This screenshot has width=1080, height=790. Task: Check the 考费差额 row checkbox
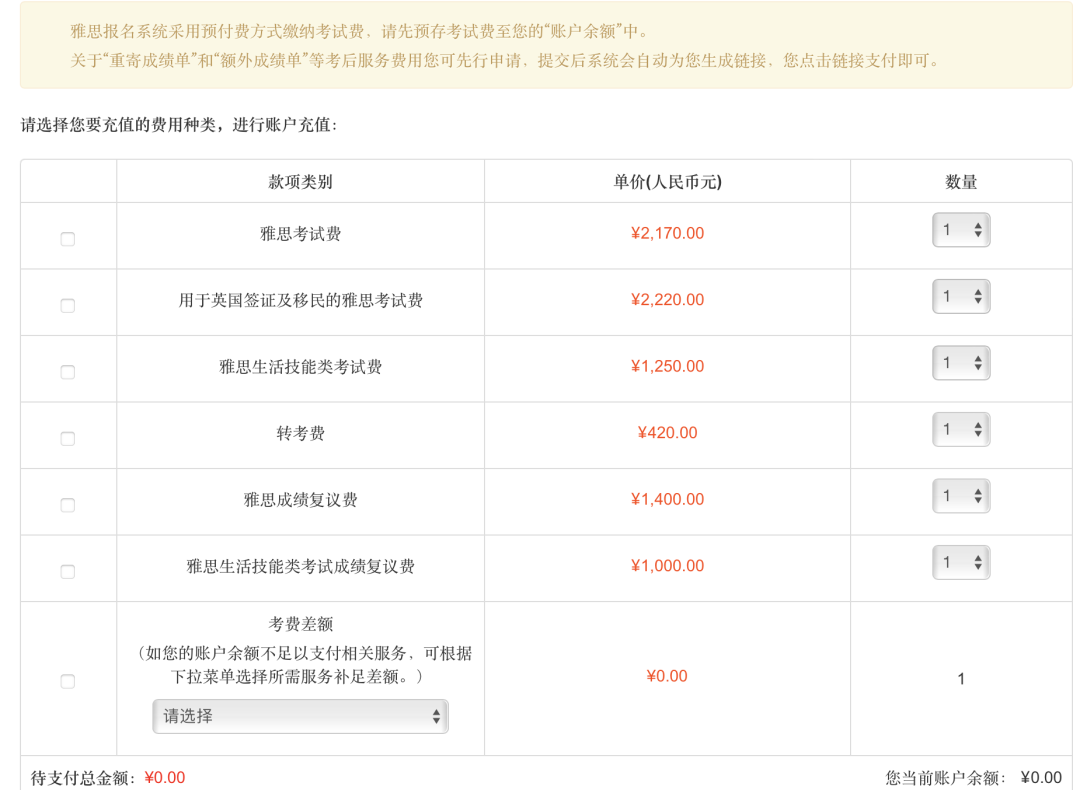click(68, 681)
